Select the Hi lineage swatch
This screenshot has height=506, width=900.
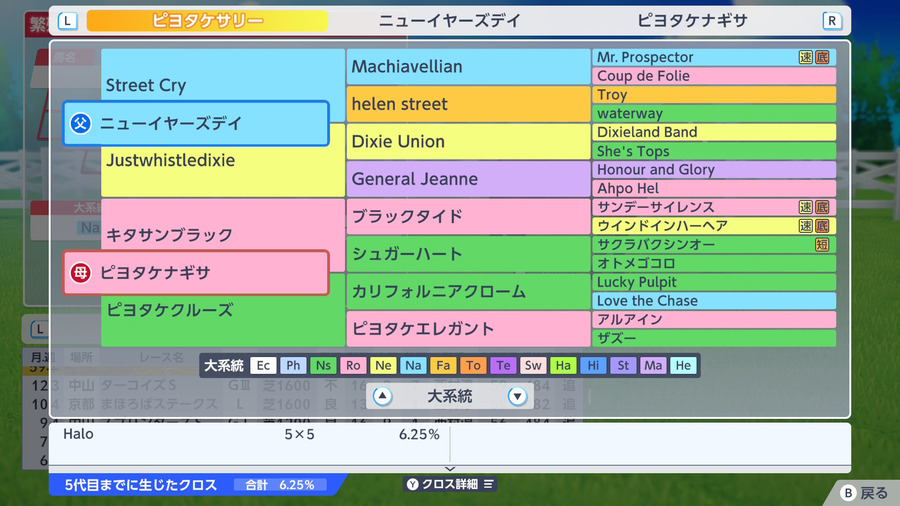point(593,365)
